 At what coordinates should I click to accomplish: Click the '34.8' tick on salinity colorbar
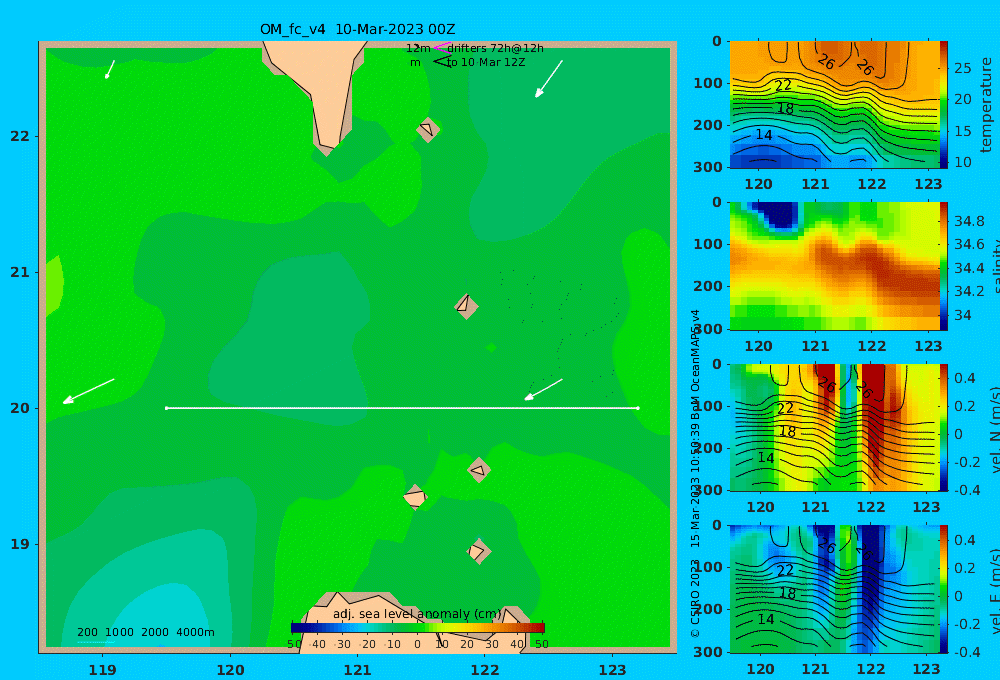tap(969, 221)
